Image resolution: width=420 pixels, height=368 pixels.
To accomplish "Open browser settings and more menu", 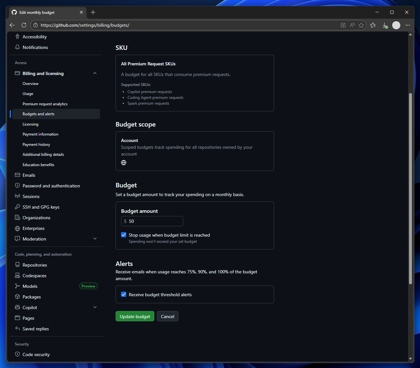I will click(408, 25).
